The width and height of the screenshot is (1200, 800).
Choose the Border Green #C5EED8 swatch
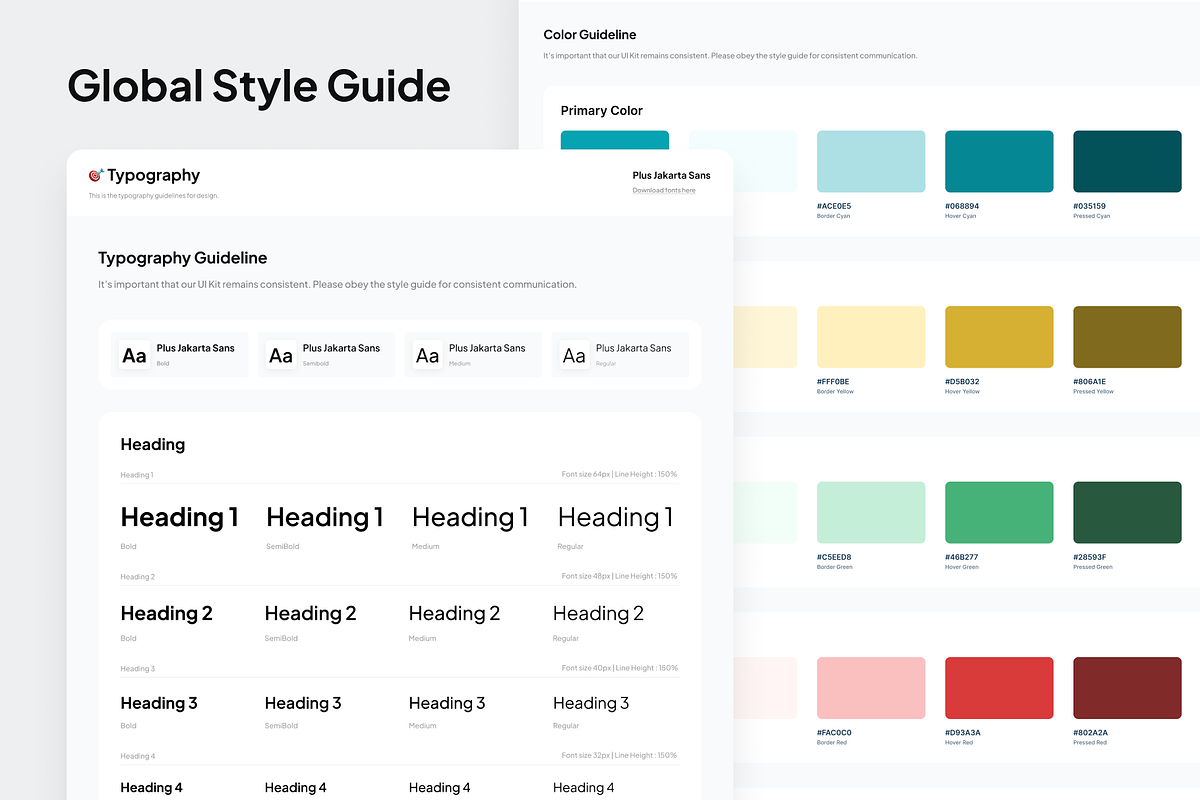[871, 512]
